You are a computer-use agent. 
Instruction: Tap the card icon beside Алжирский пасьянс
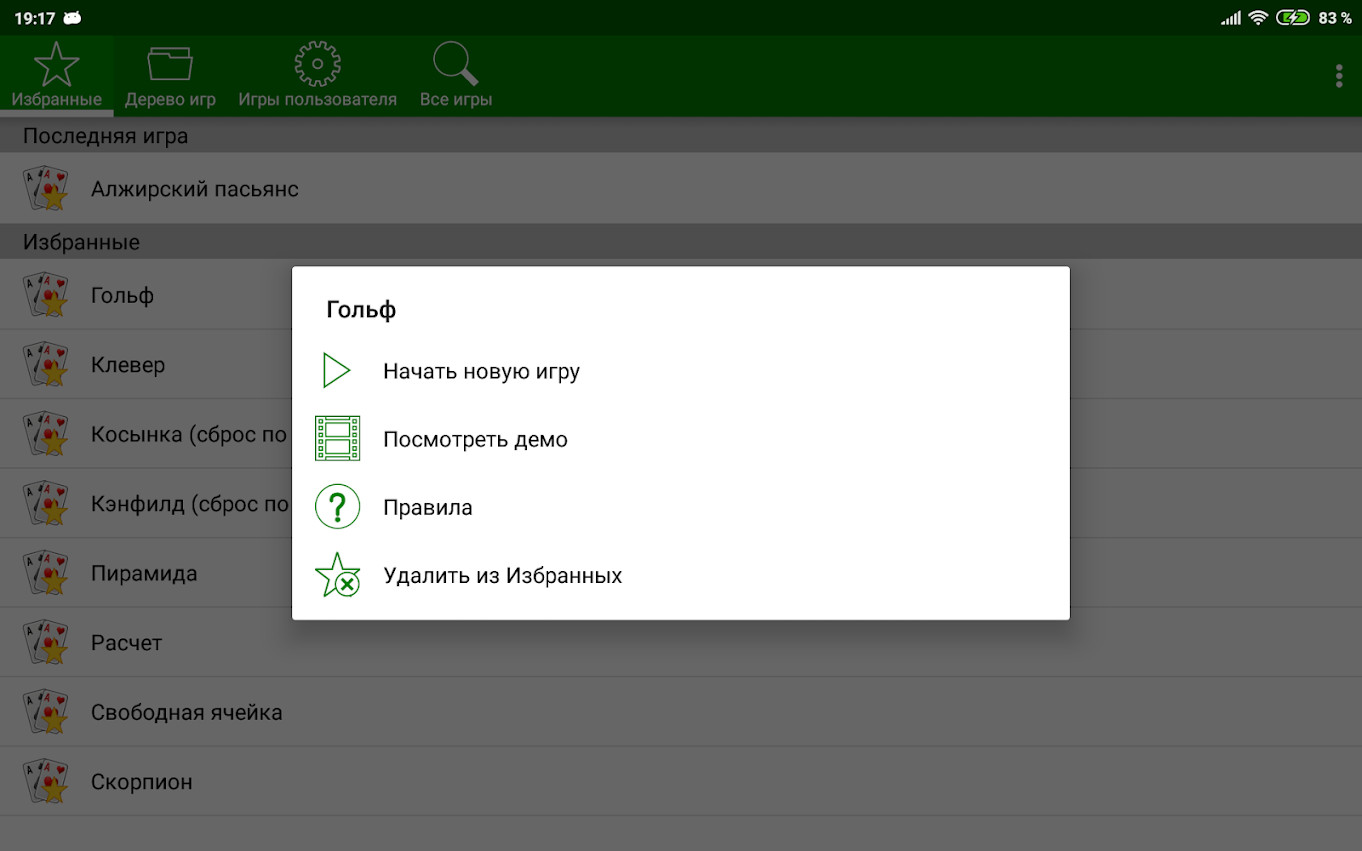click(46, 188)
